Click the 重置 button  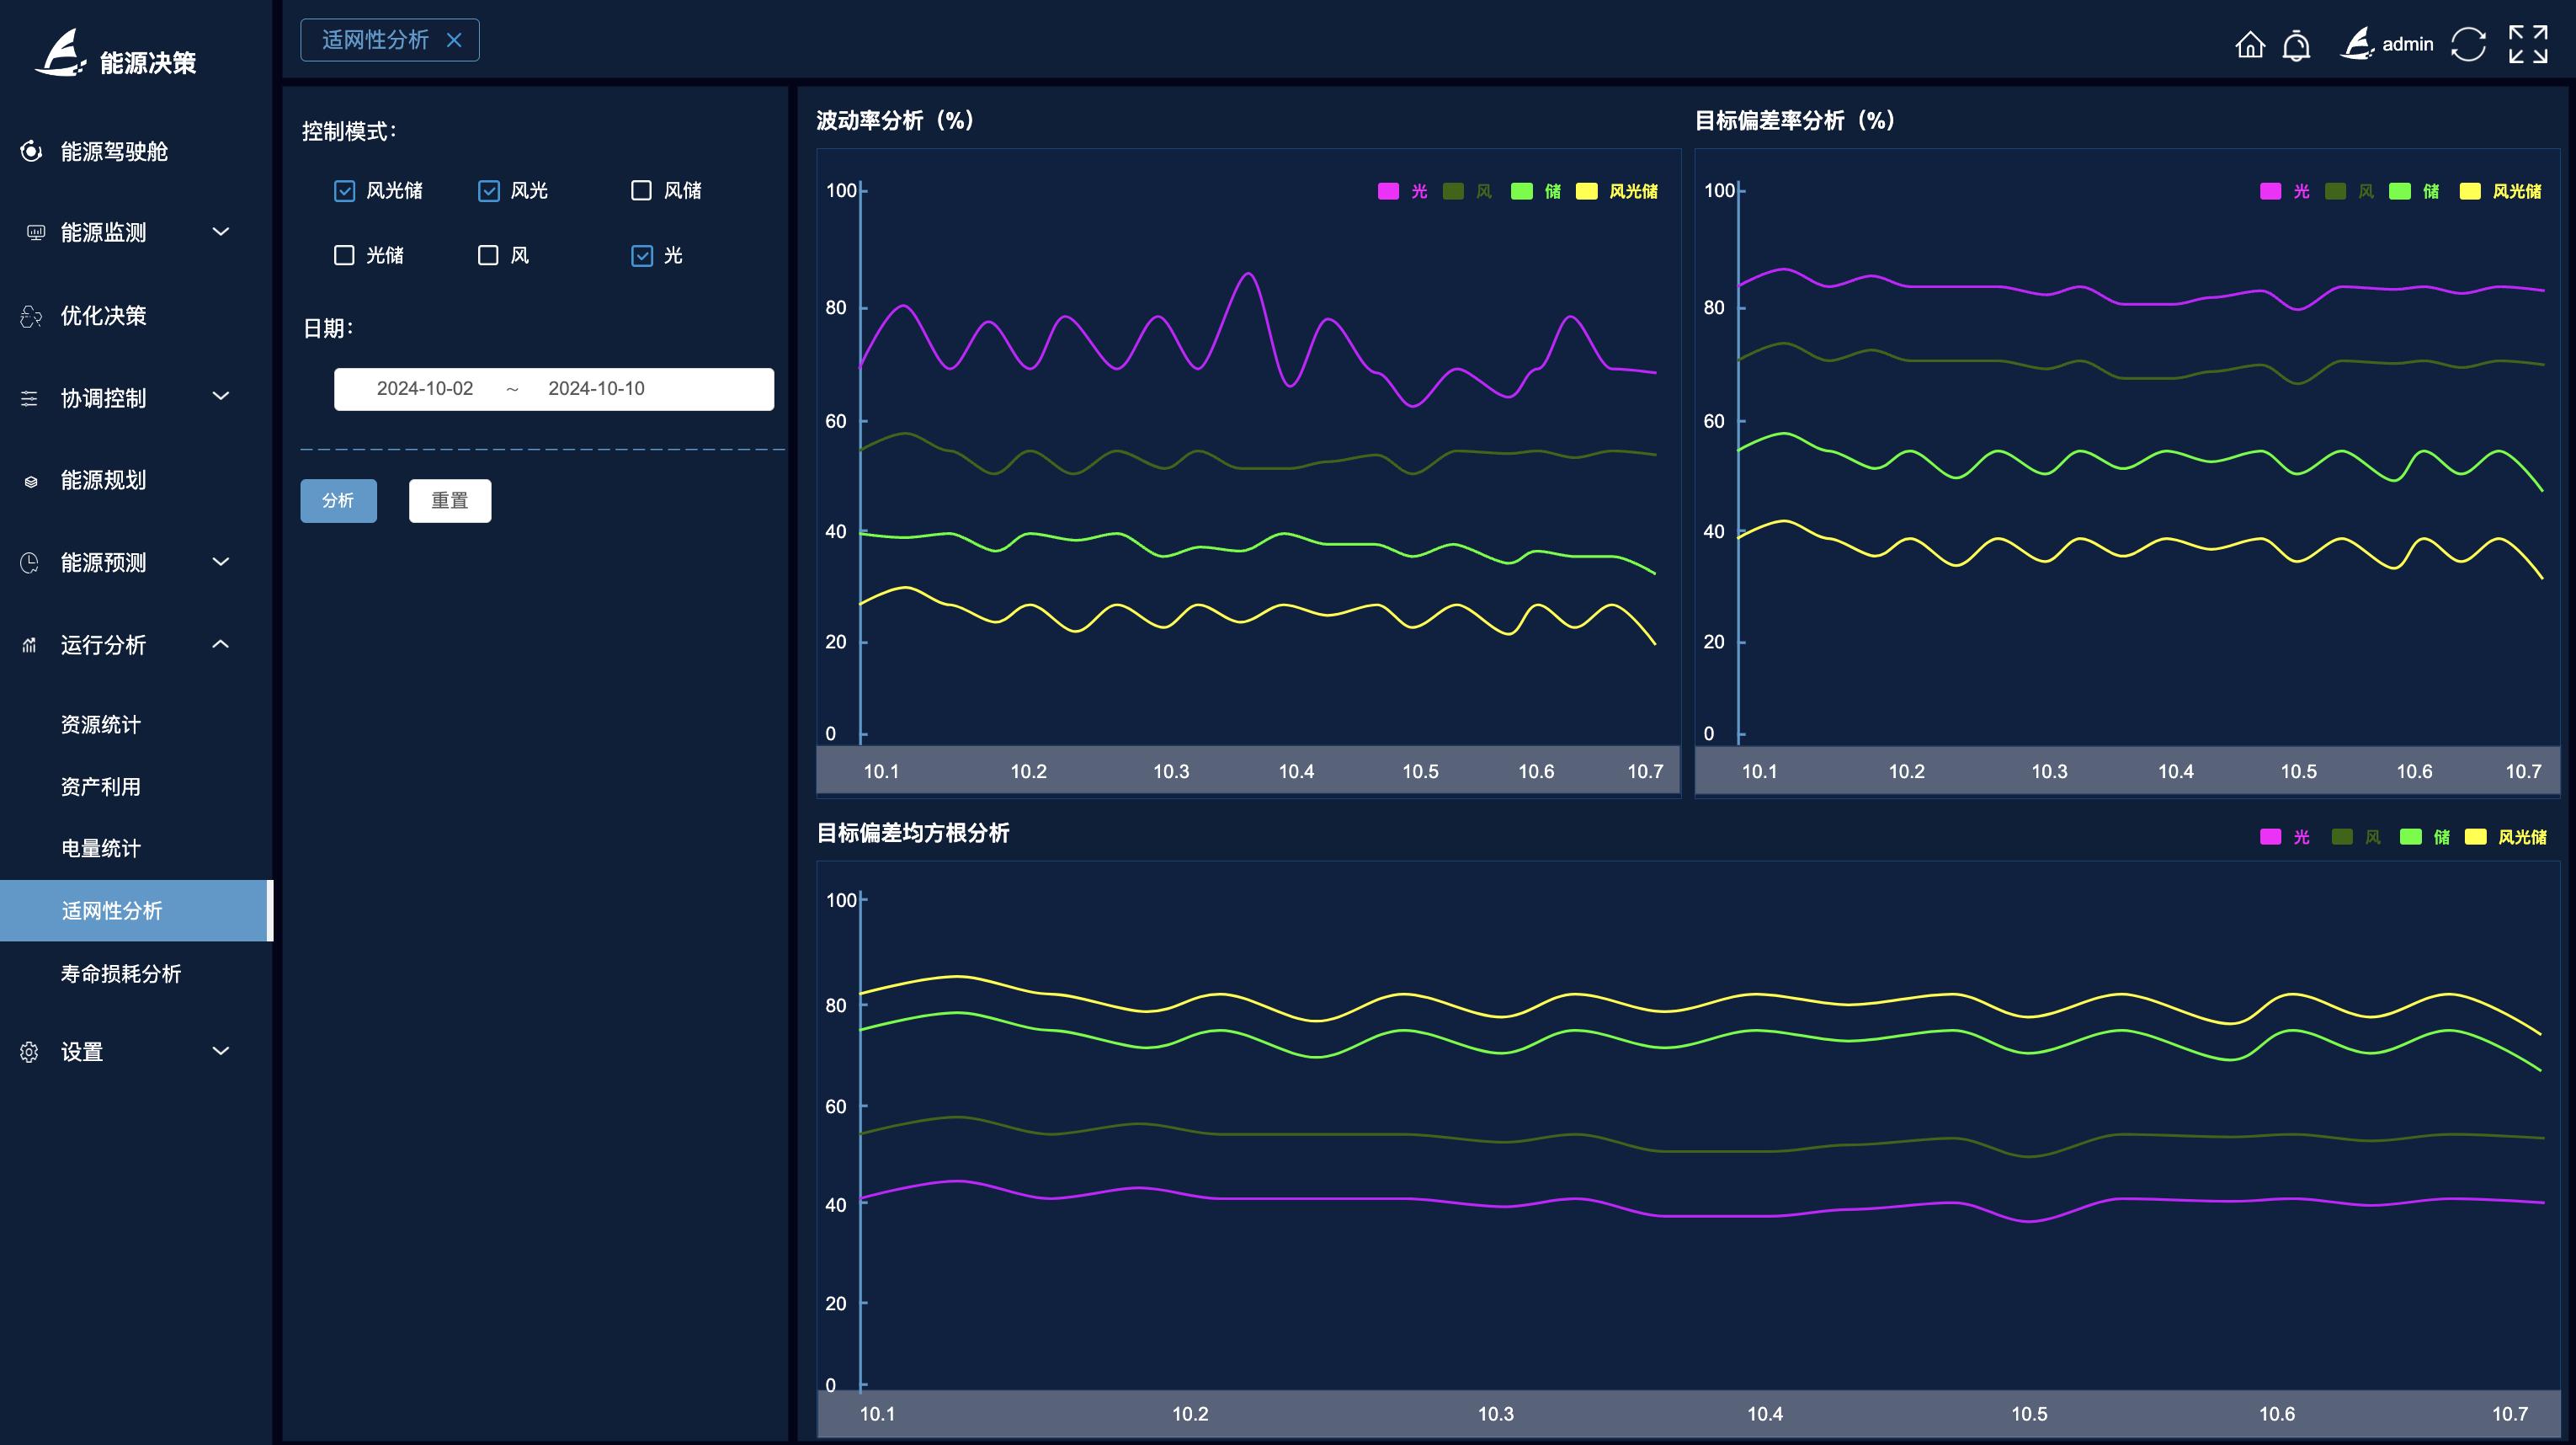[449, 500]
